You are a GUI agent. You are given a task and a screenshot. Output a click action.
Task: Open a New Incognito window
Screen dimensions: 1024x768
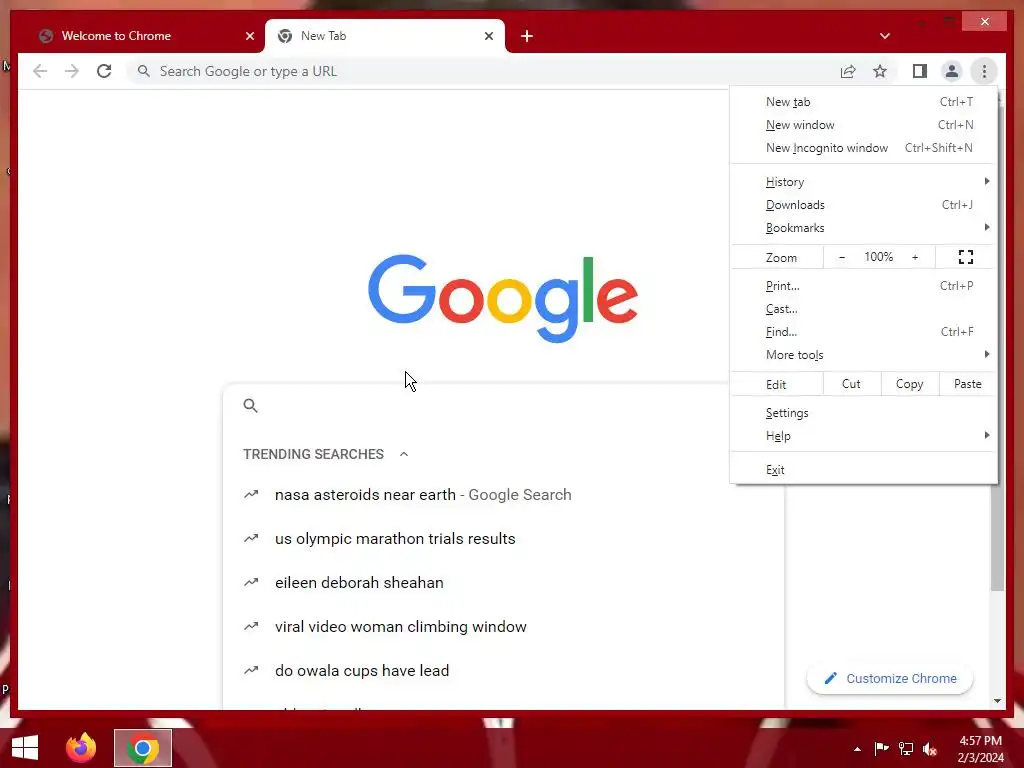pyautogui.click(x=863, y=148)
